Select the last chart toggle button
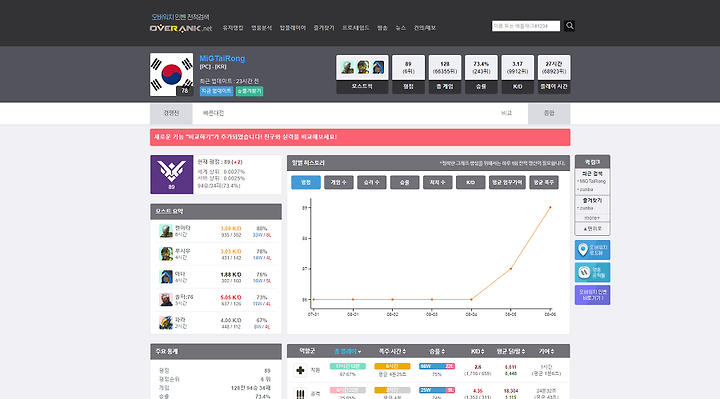Screen dimensions: 720x399 pos(544,182)
